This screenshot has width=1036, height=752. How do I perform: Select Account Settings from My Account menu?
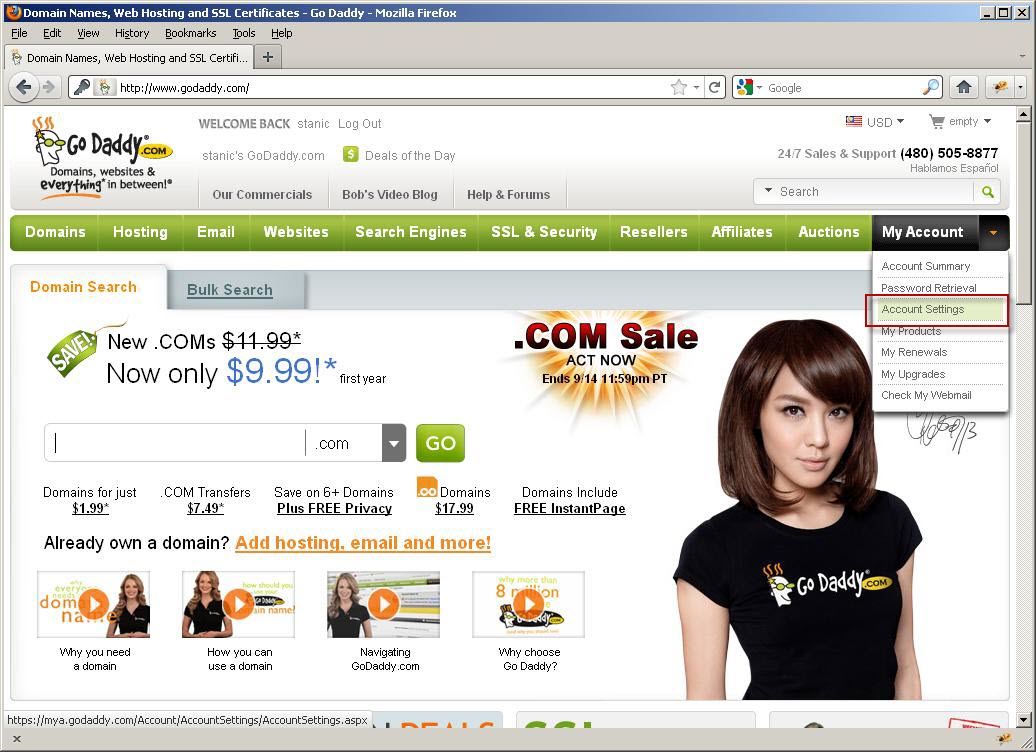click(x=938, y=309)
